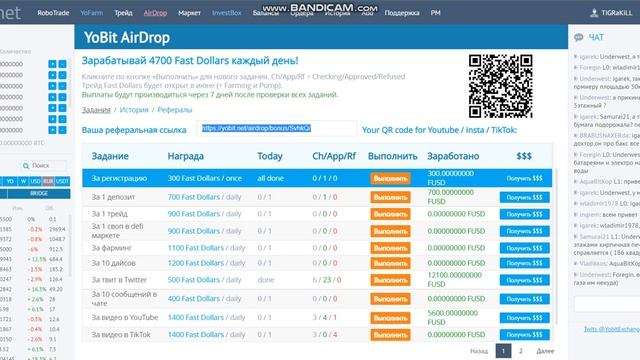Open the 400 Fast Dollars reward link
The width and height of the screenshot is (640, 360).
coord(193,299)
